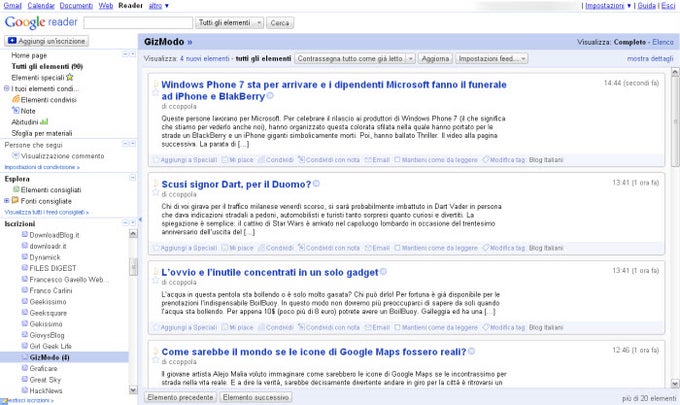Open Tutti gli elementi search scope dropdown

229,23
